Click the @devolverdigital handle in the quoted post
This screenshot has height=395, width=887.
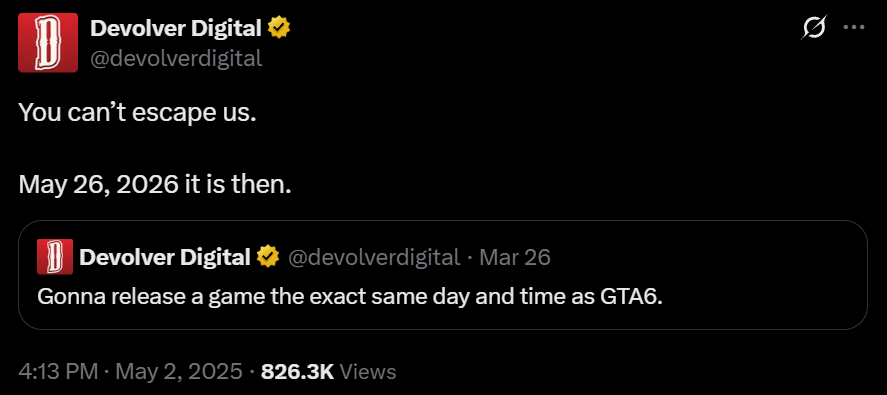tap(374, 257)
